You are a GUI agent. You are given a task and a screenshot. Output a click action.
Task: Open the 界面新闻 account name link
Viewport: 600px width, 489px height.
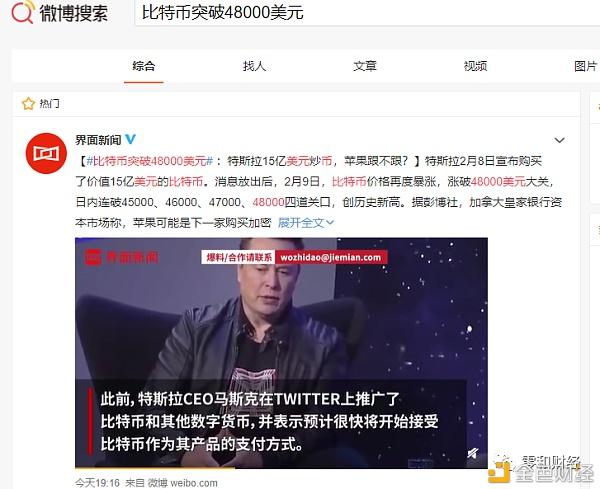click(98, 140)
